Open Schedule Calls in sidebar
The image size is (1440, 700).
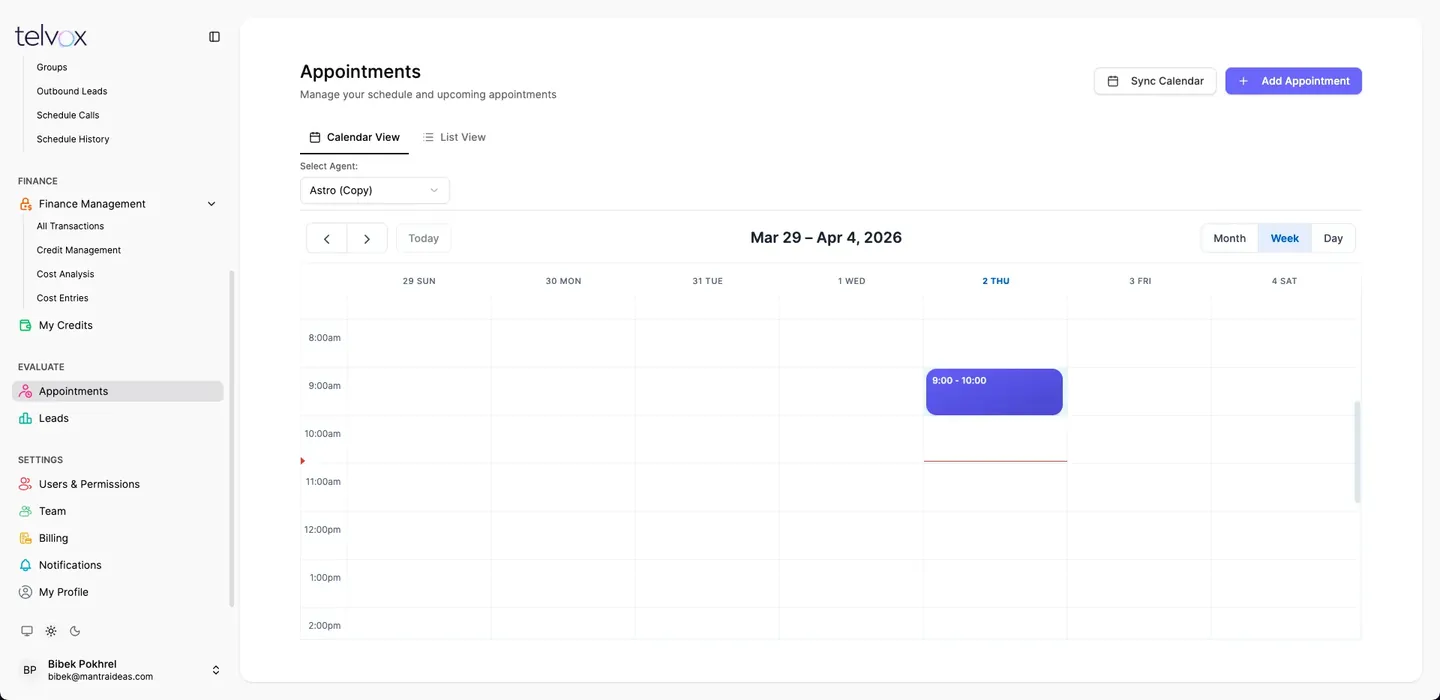point(68,115)
